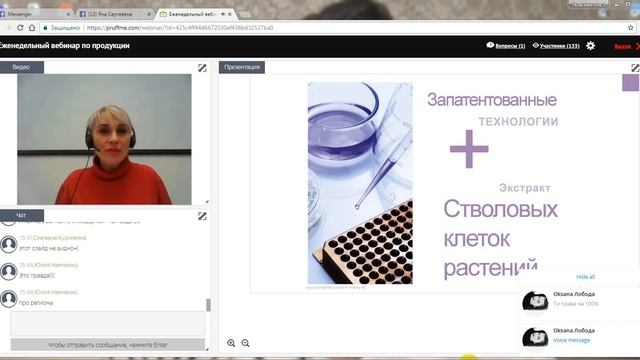Click the chat name Снежана Кузнецова
The height and width of the screenshot is (360, 640).
(60, 238)
